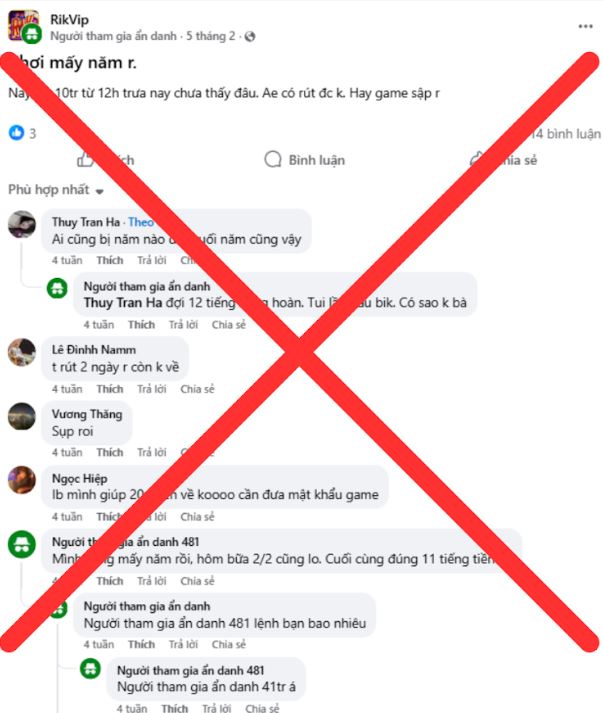Open Thuy Tran Ha's profile picture

click(x=22, y=224)
